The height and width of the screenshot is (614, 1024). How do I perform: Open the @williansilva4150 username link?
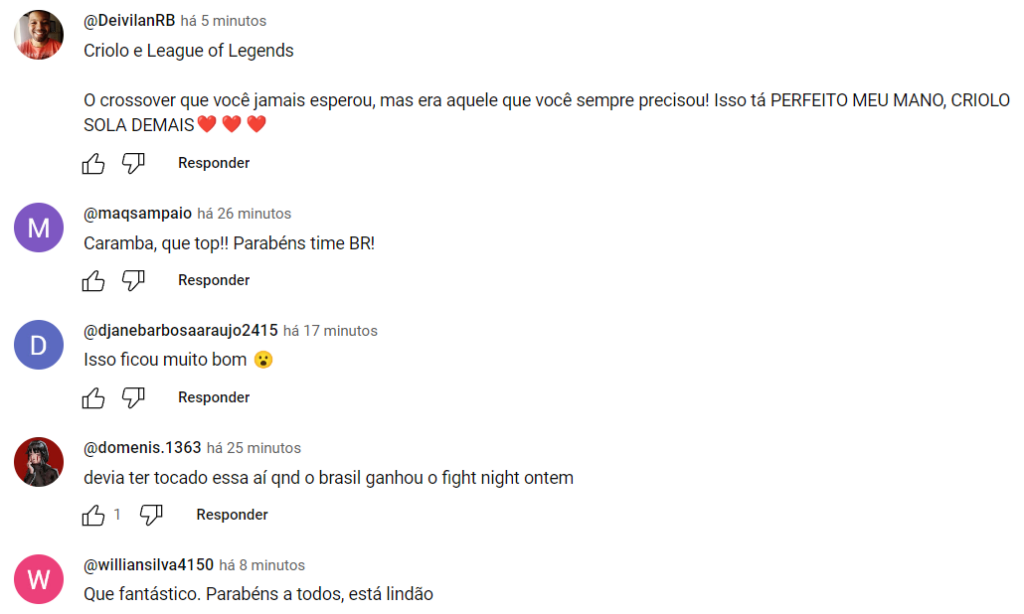pos(148,565)
